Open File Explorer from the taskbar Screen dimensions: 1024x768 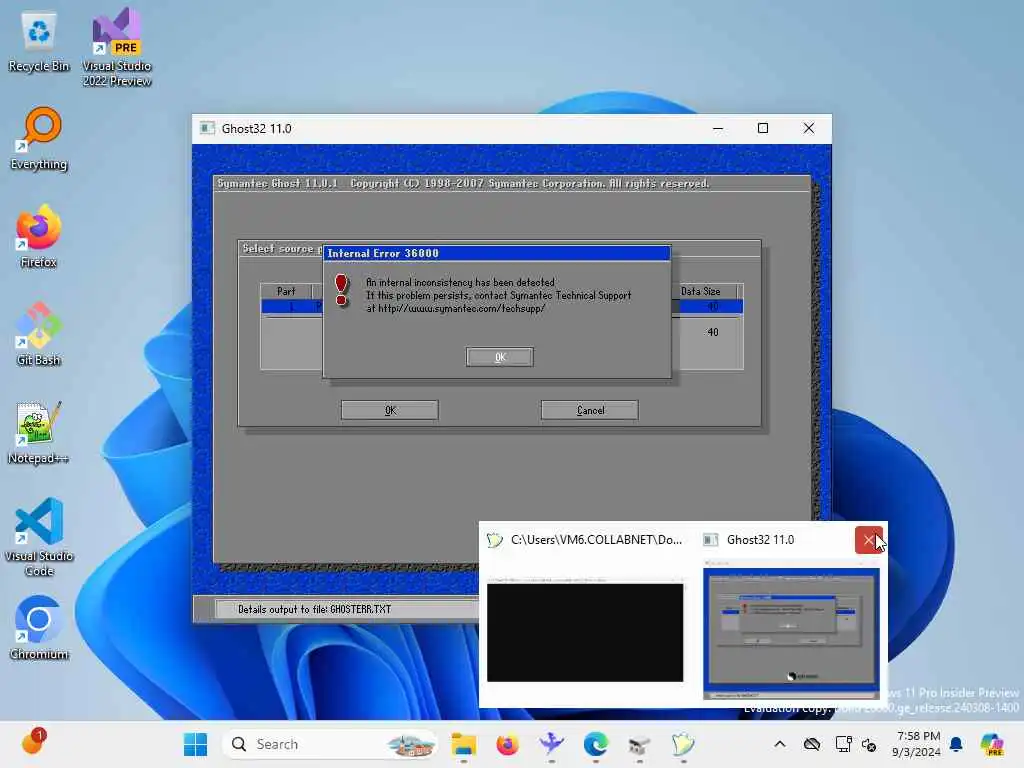click(464, 744)
